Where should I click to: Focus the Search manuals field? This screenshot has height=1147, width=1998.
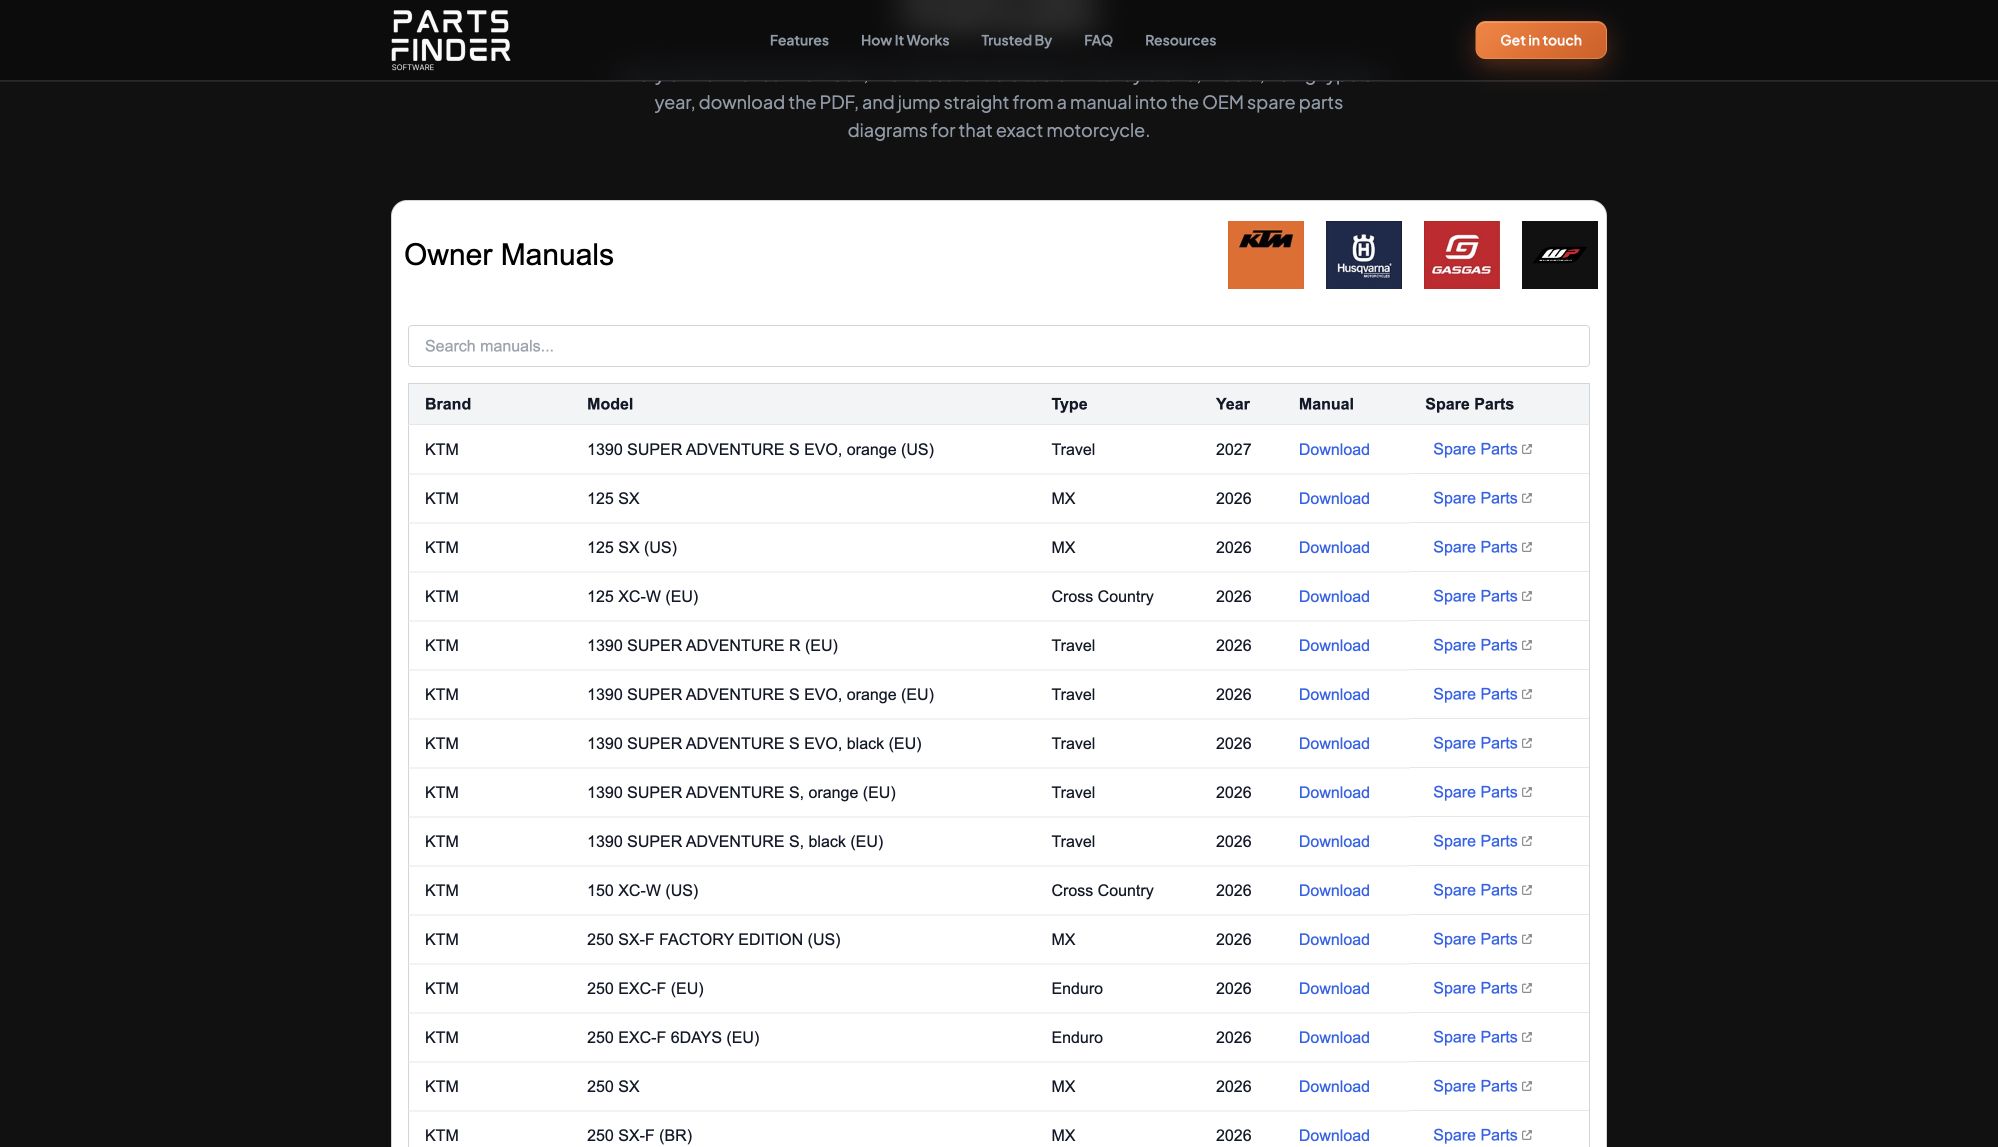[998, 346]
